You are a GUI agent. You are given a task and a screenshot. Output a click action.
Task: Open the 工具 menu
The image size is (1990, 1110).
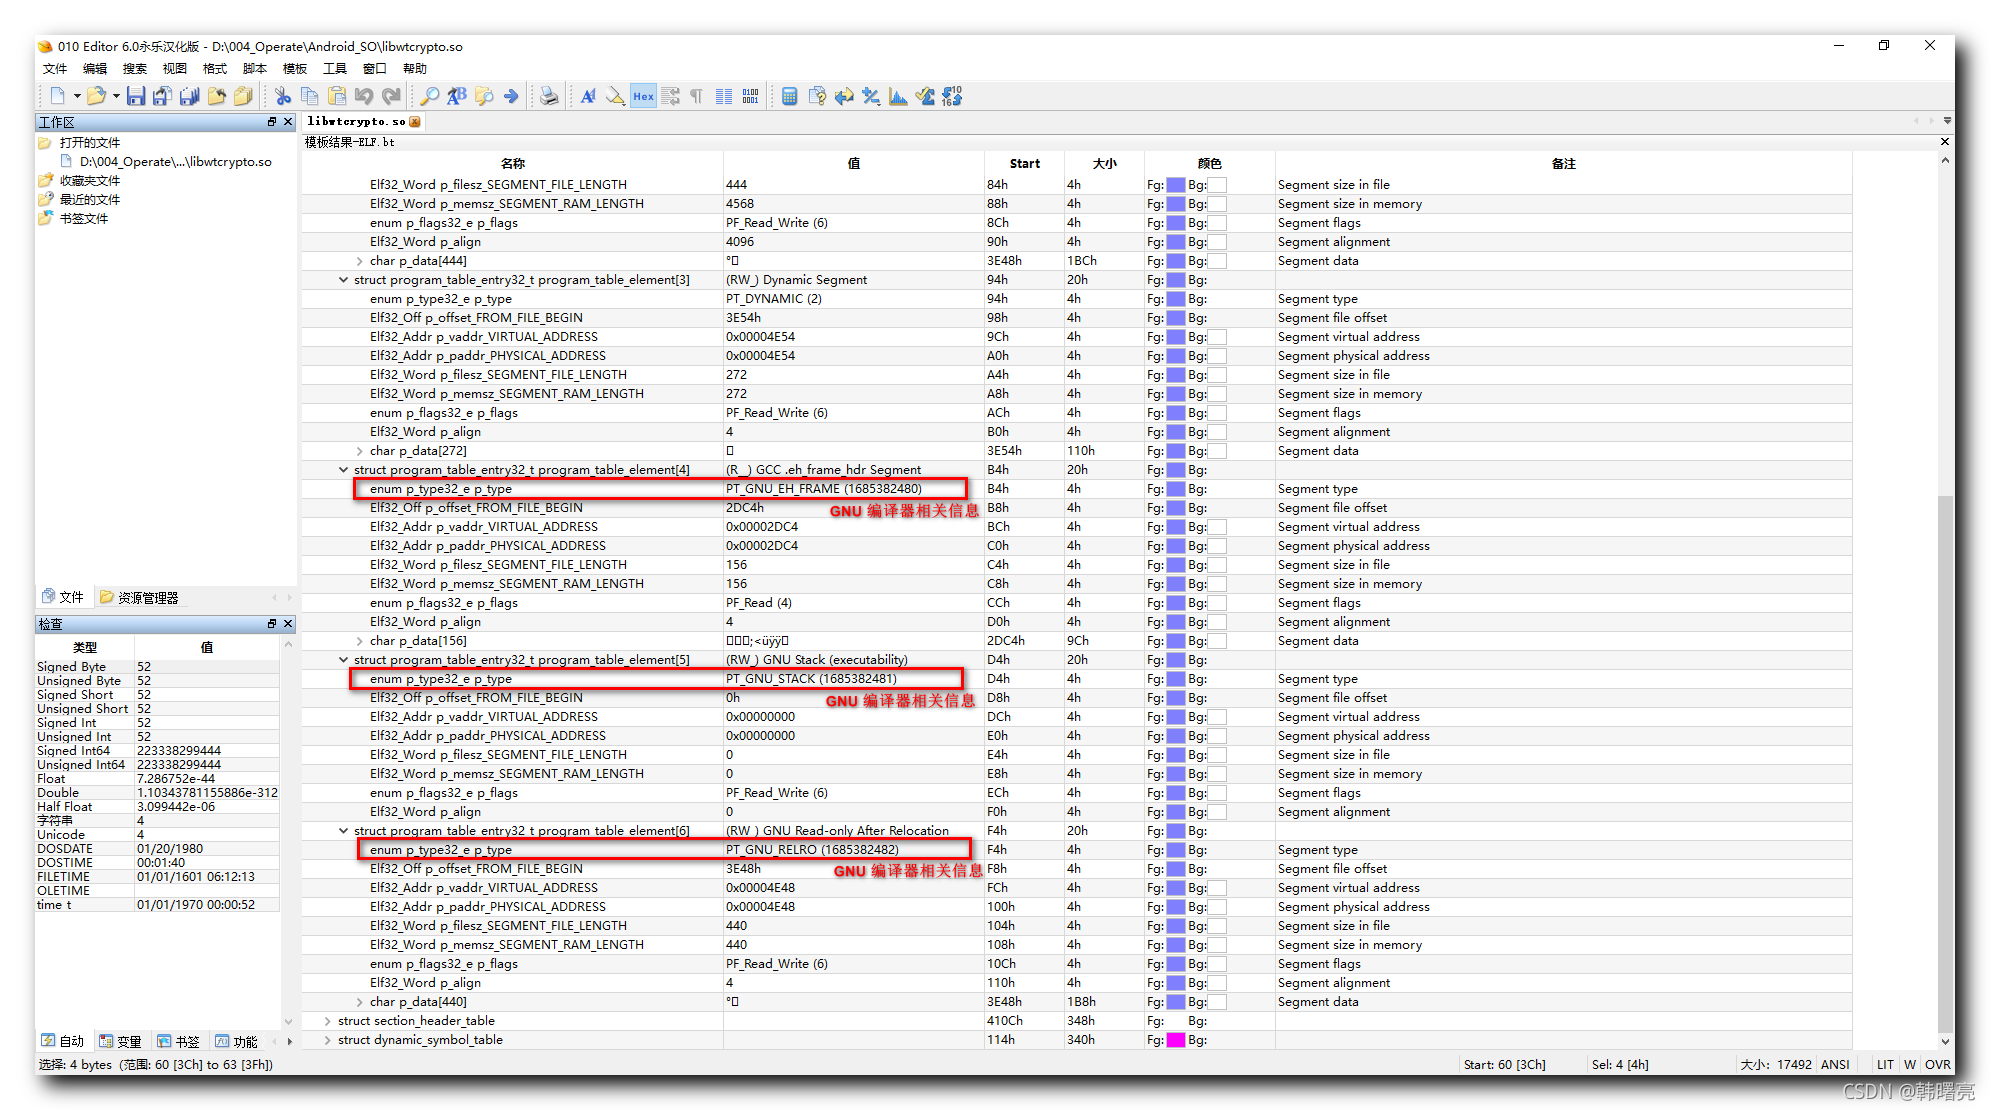click(335, 69)
